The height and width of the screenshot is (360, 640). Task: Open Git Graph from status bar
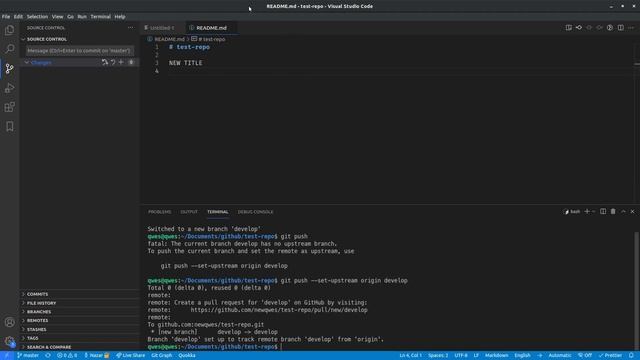[162, 356]
